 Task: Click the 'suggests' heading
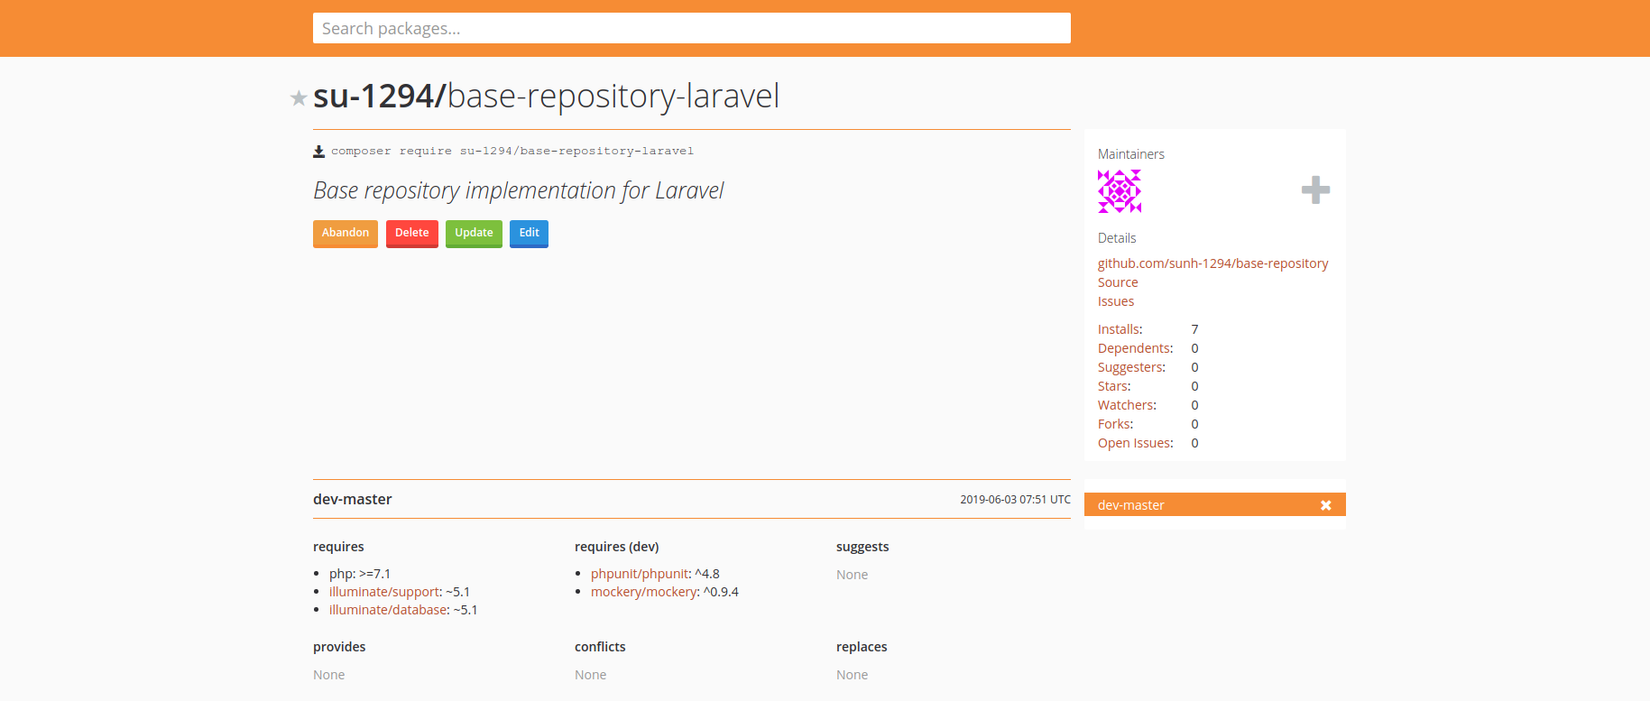[x=863, y=547]
